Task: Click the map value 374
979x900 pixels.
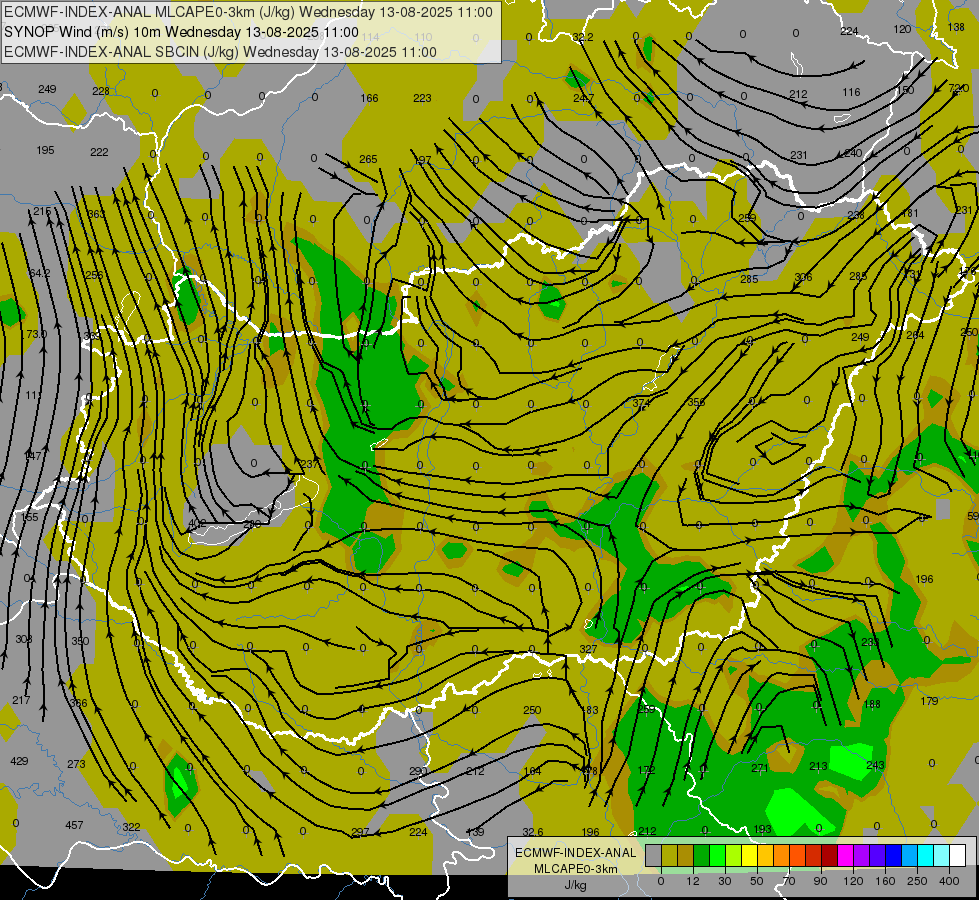Action: (641, 403)
